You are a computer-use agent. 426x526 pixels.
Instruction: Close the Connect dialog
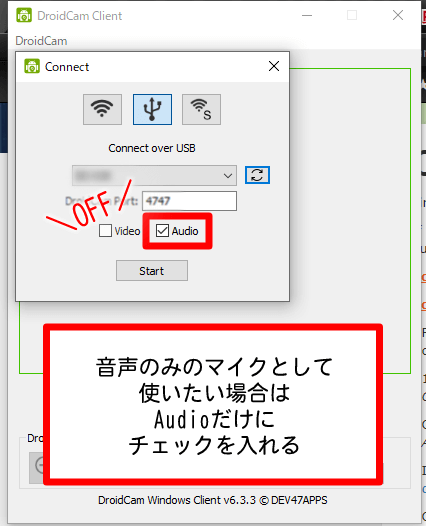pyautogui.click(x=274, y=66)
